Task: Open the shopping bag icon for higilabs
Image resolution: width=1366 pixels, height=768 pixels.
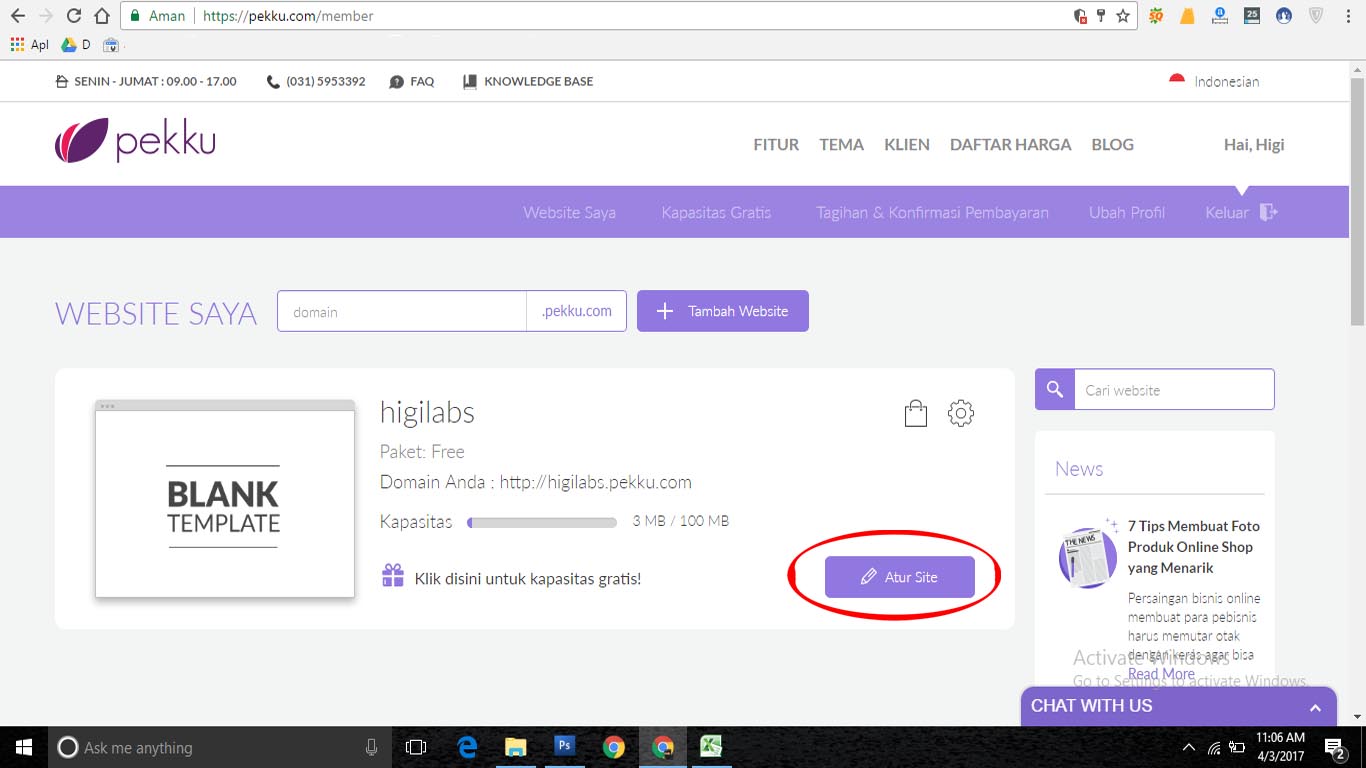Action: pyautogui.click(x=915, y=413)
